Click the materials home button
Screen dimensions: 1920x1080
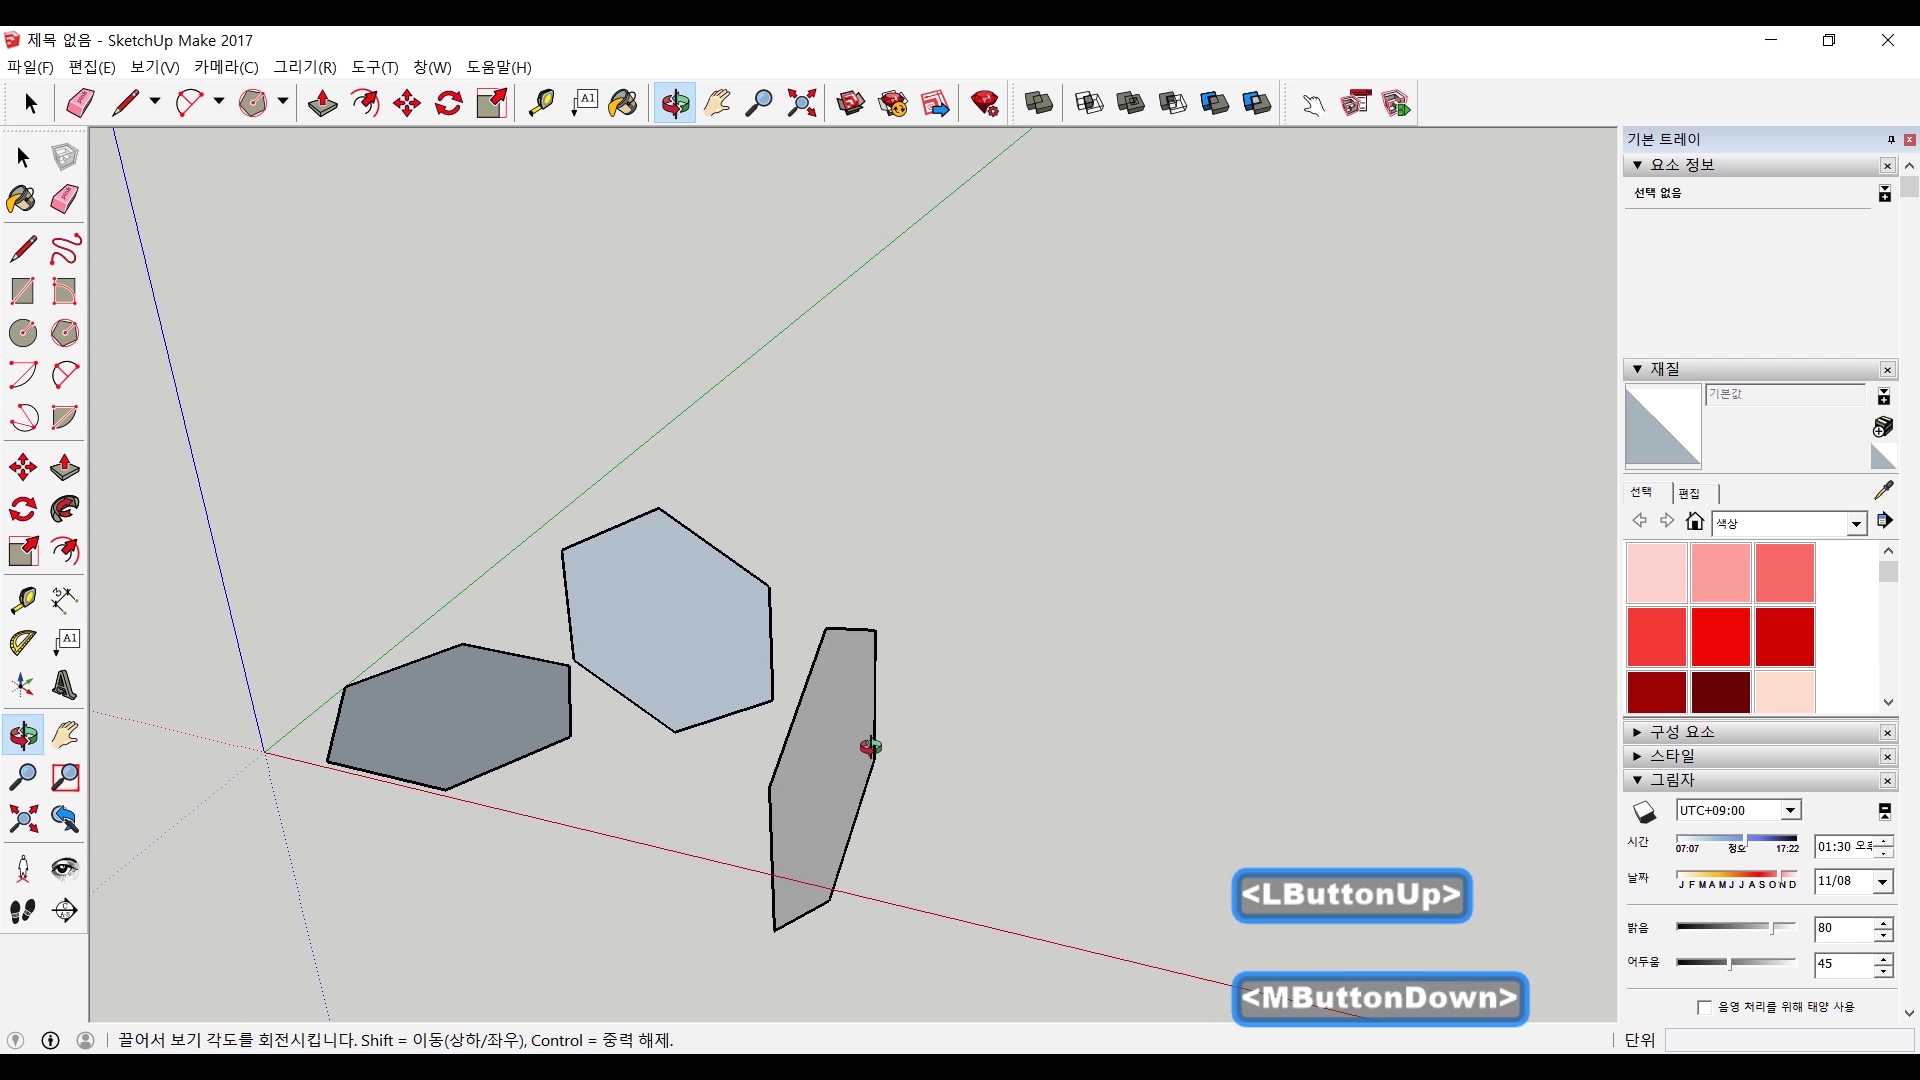point(1694,522)
